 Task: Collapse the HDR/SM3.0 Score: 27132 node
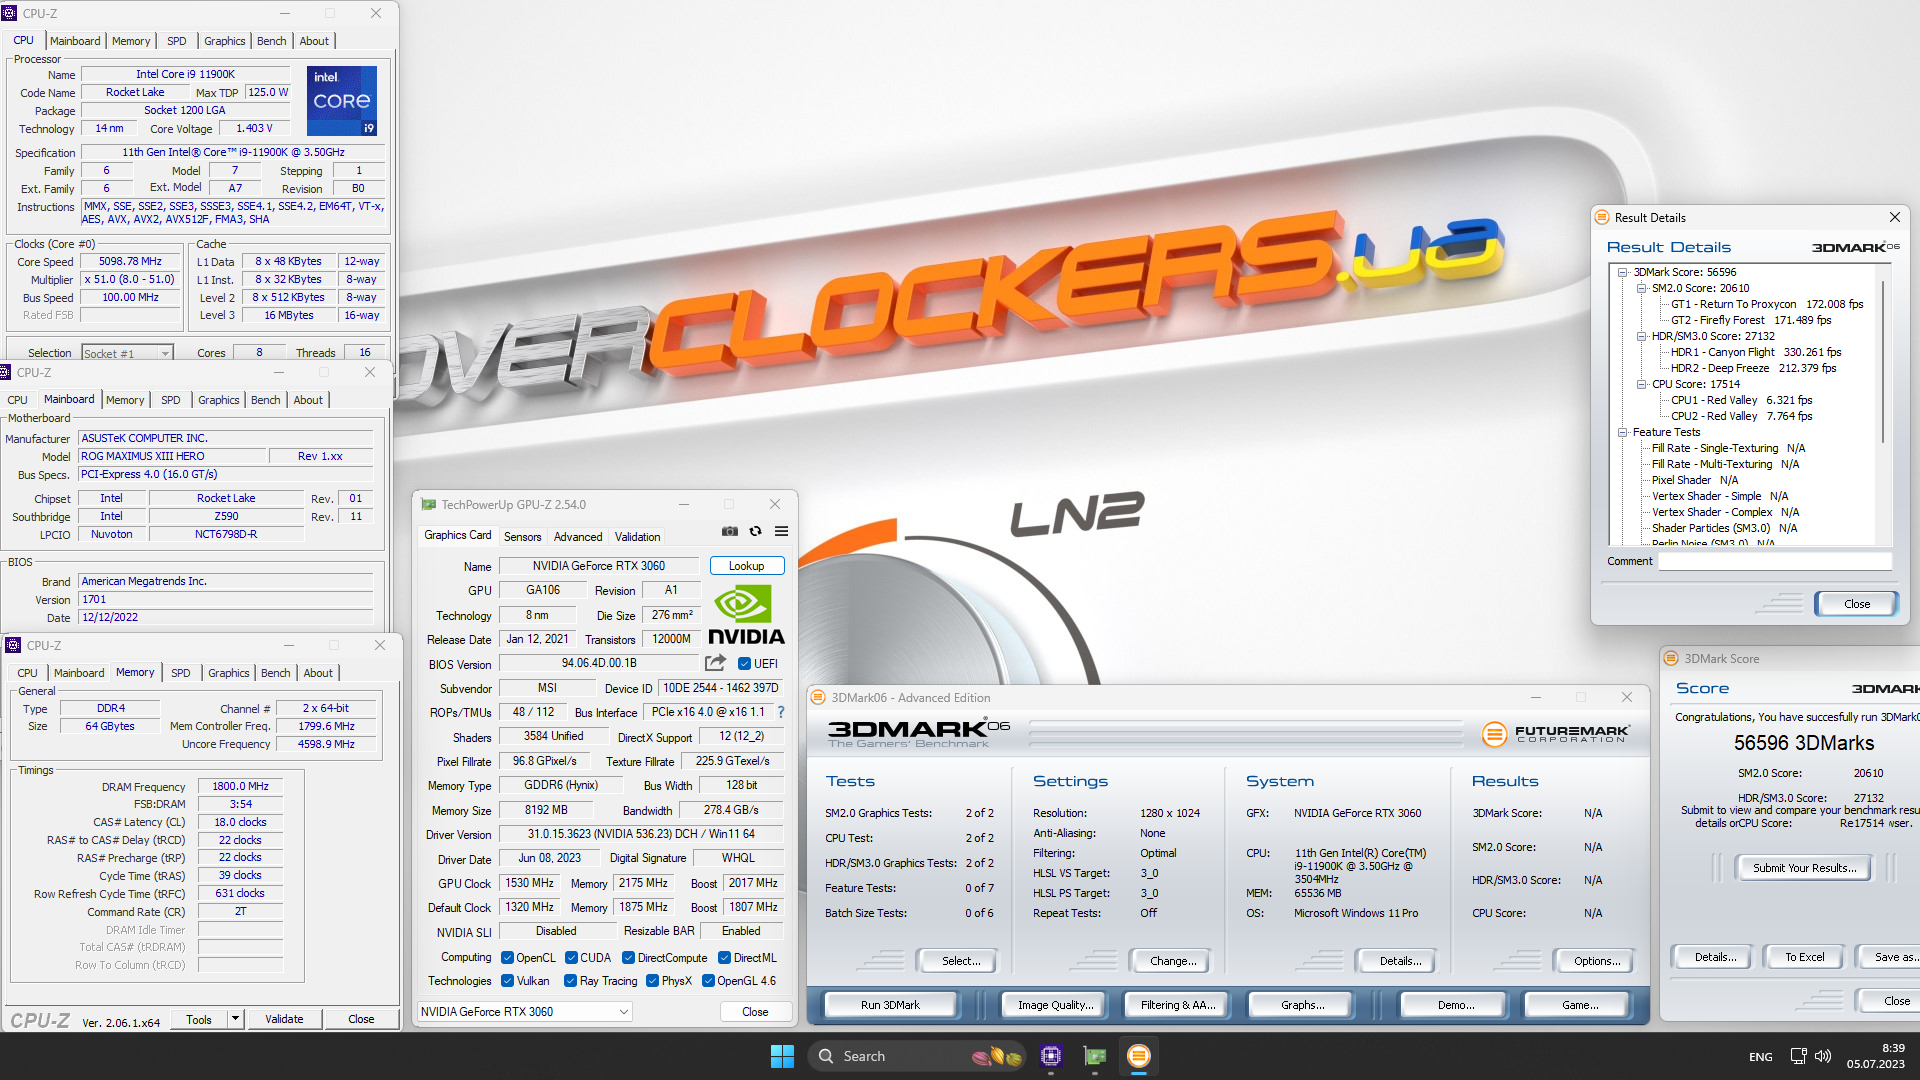click(1641, 336)
